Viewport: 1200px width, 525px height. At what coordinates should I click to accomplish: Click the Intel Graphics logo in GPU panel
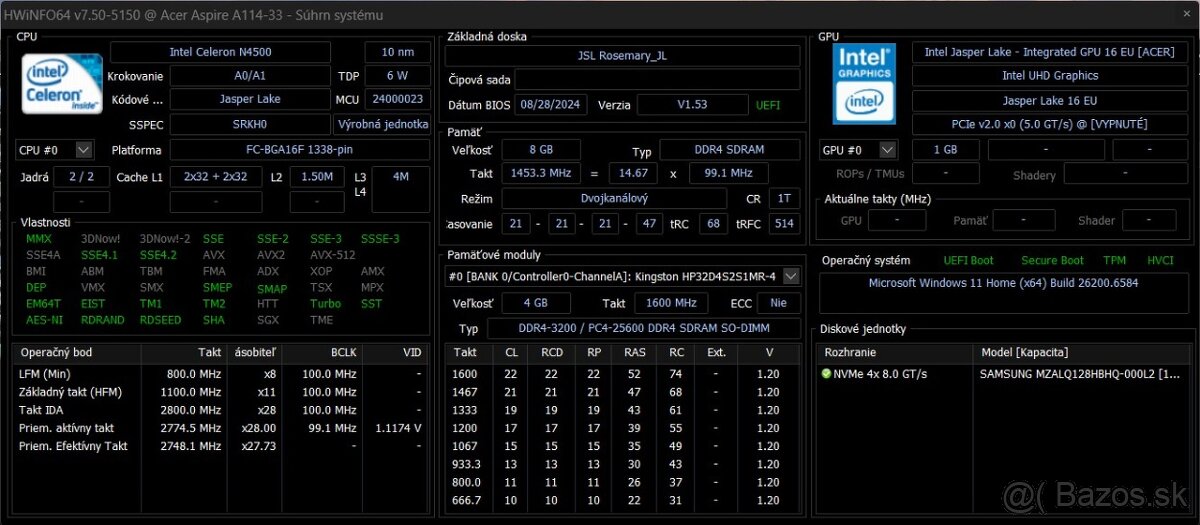point(866,83)
